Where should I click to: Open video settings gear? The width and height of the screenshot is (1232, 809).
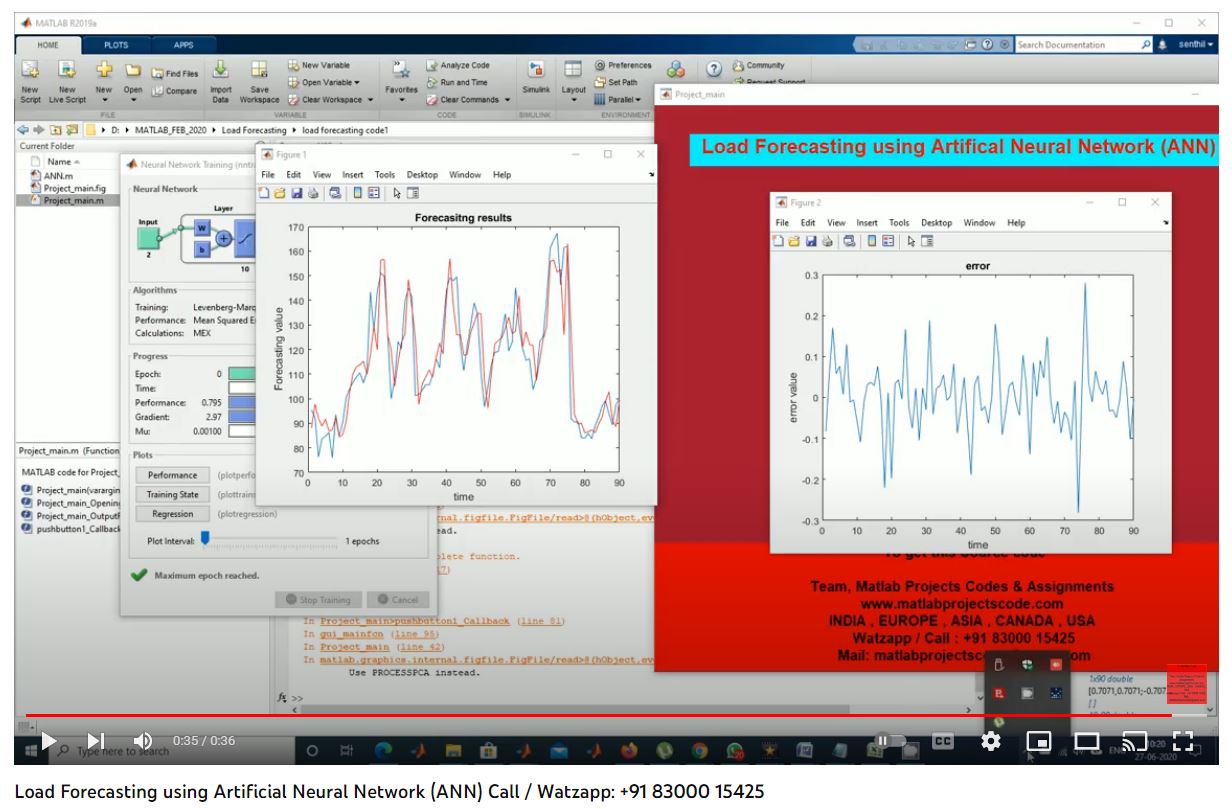pos(991,741)
